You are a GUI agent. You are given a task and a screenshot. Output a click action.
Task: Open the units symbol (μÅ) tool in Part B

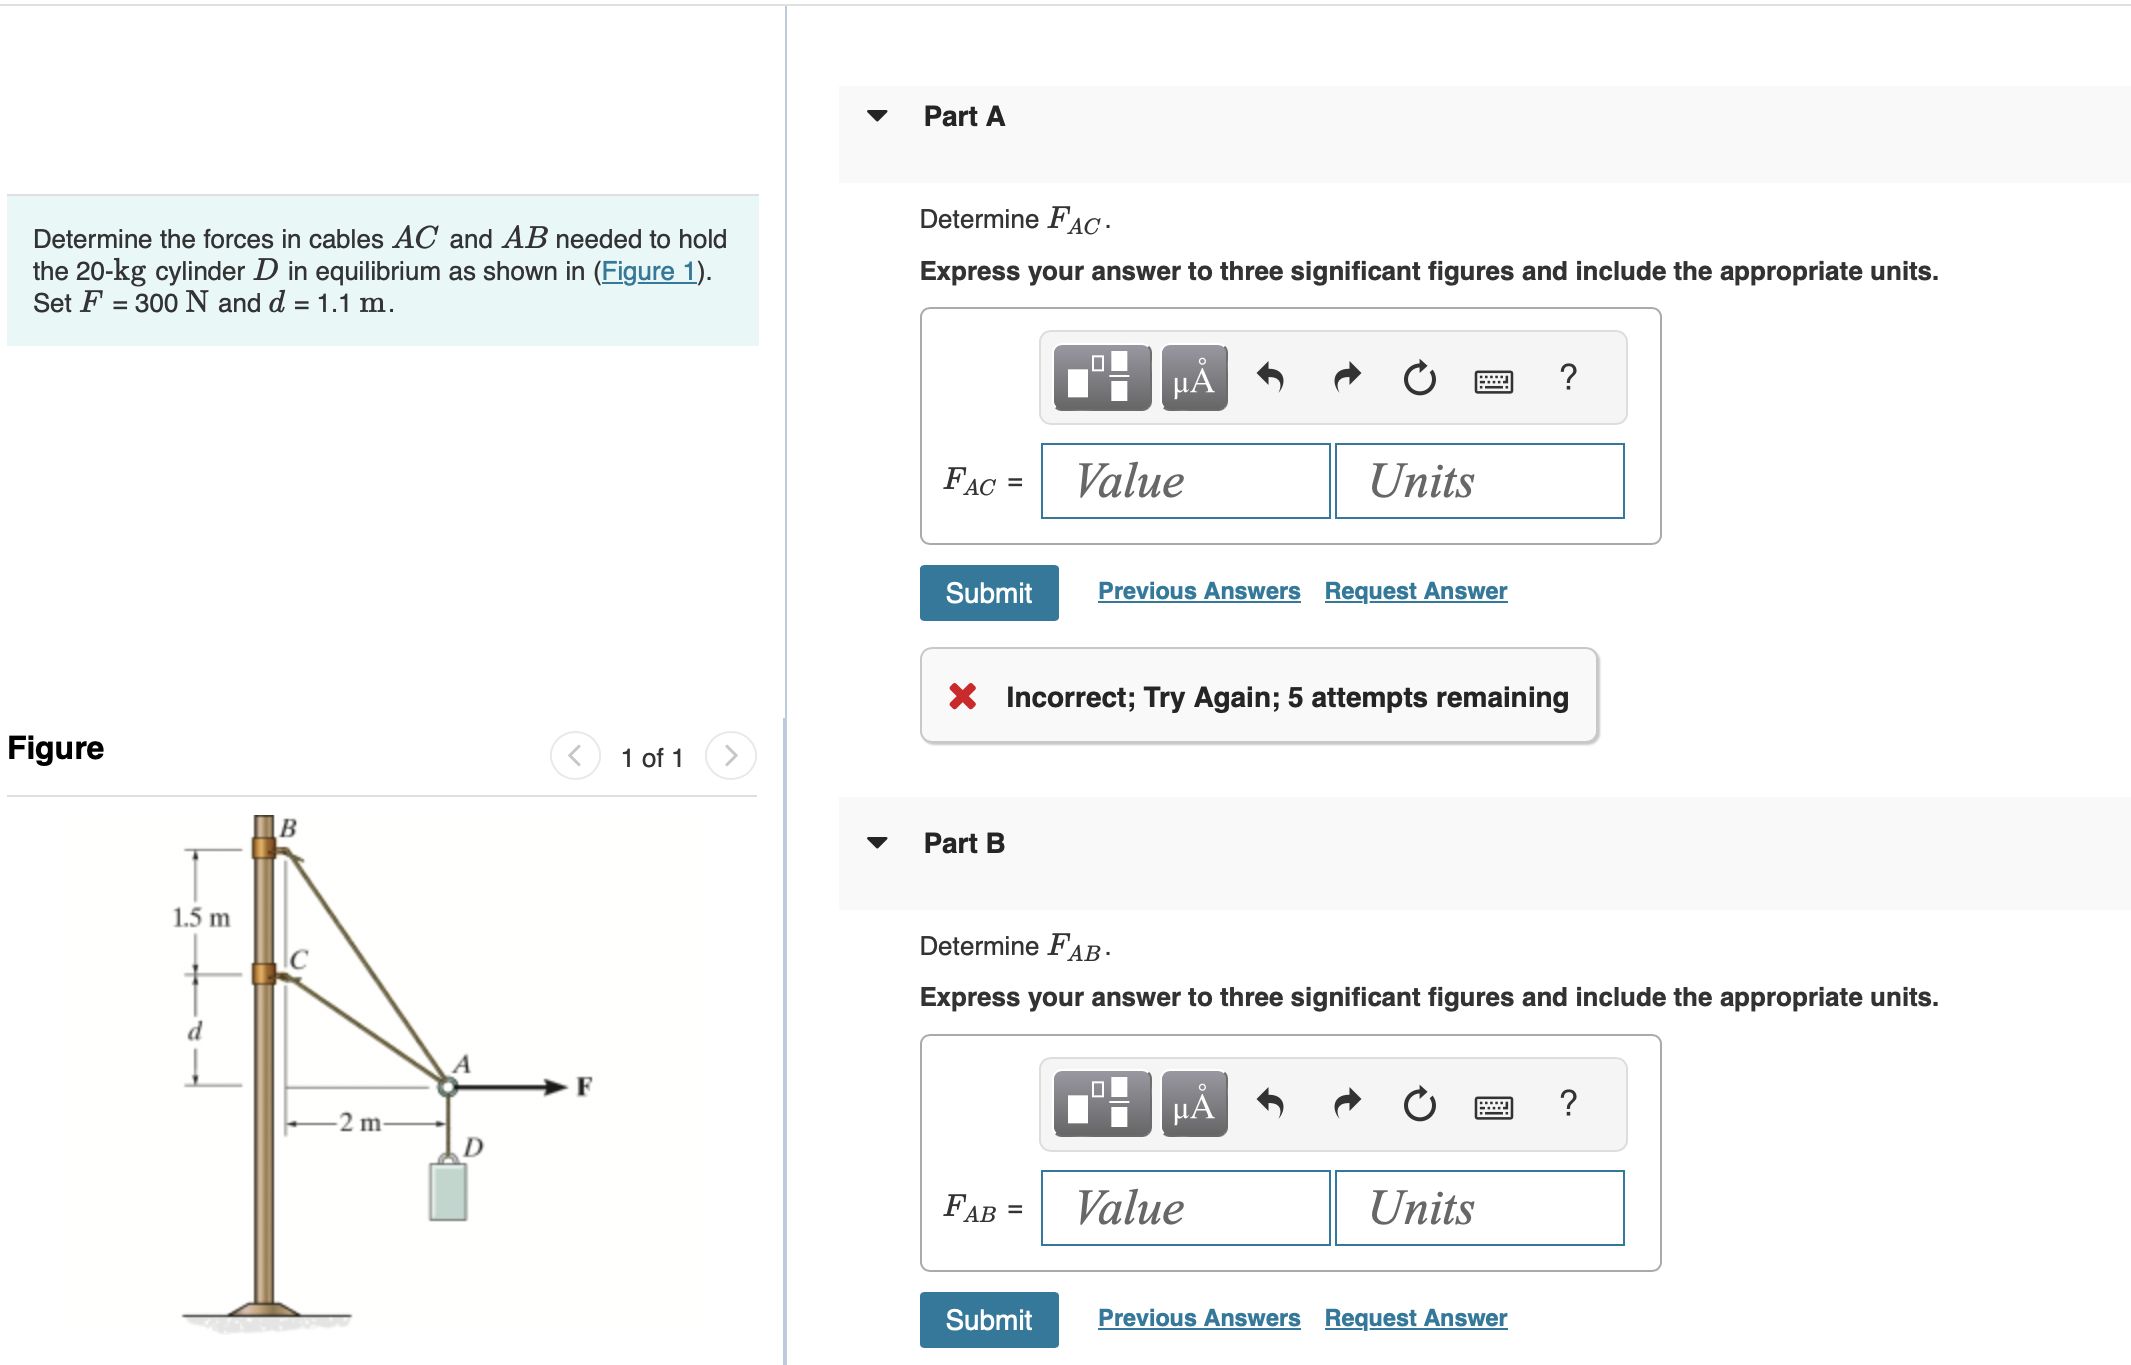pos(1194,1104)
